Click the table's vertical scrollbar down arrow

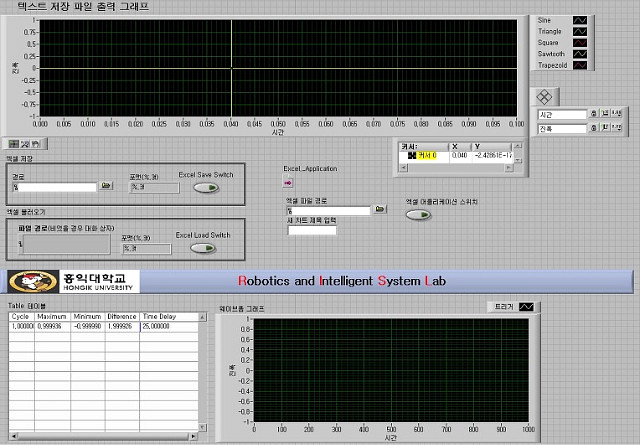(203, 427)
